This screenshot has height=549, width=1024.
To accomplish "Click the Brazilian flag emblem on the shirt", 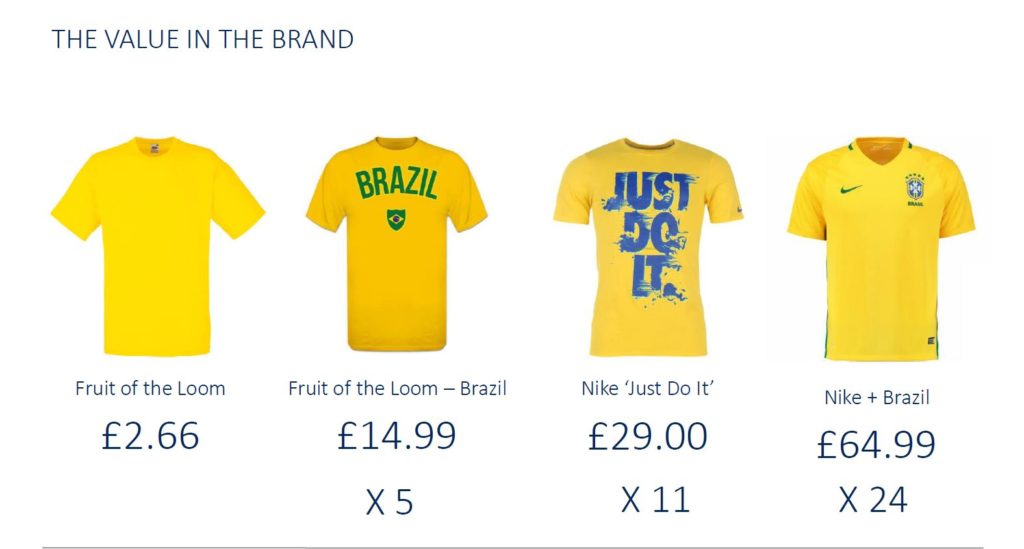I will click(396, 218).
